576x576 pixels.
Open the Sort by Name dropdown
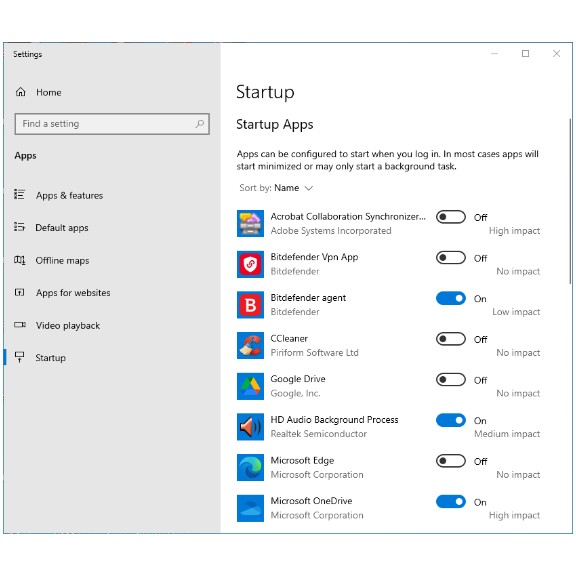point(276,188)
